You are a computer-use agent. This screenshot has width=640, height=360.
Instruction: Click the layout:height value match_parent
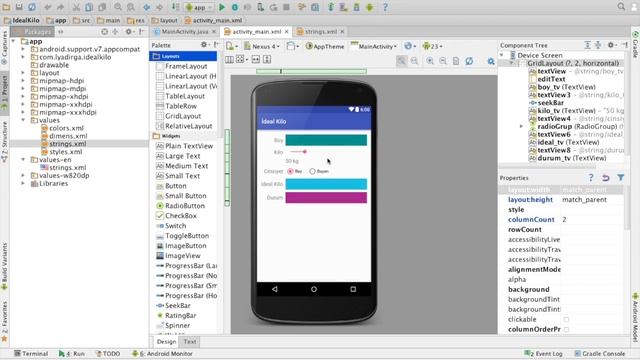[x=584, y=200]
